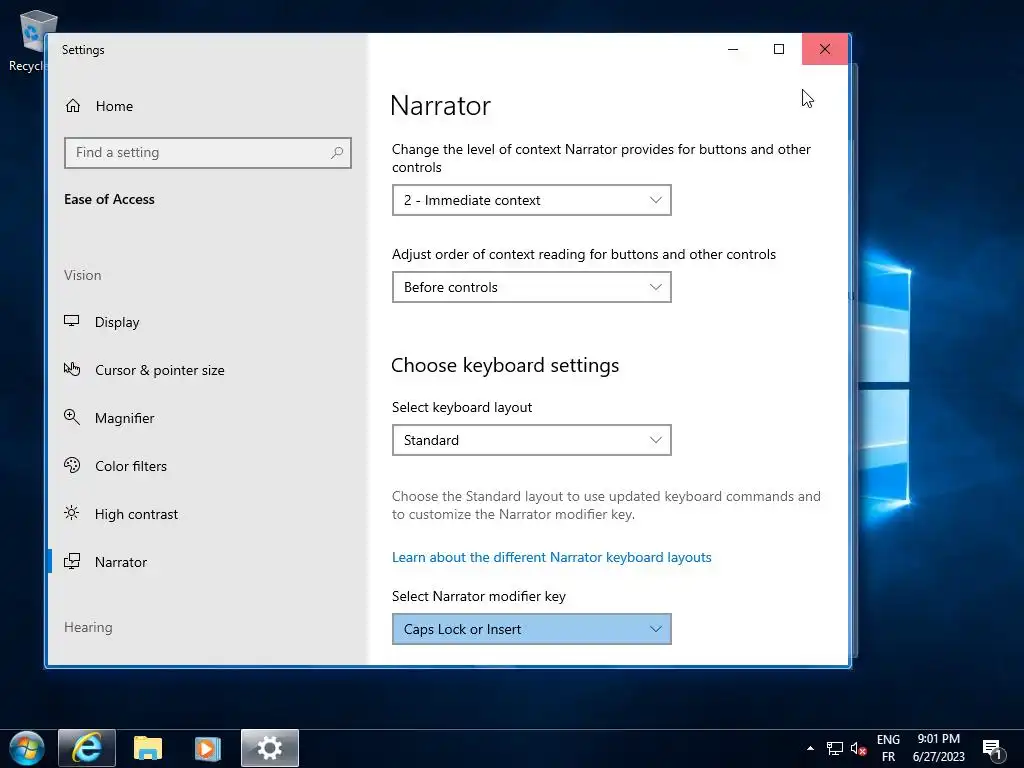Click ENG FR language indicator
1024x768 pixels.
888,748
